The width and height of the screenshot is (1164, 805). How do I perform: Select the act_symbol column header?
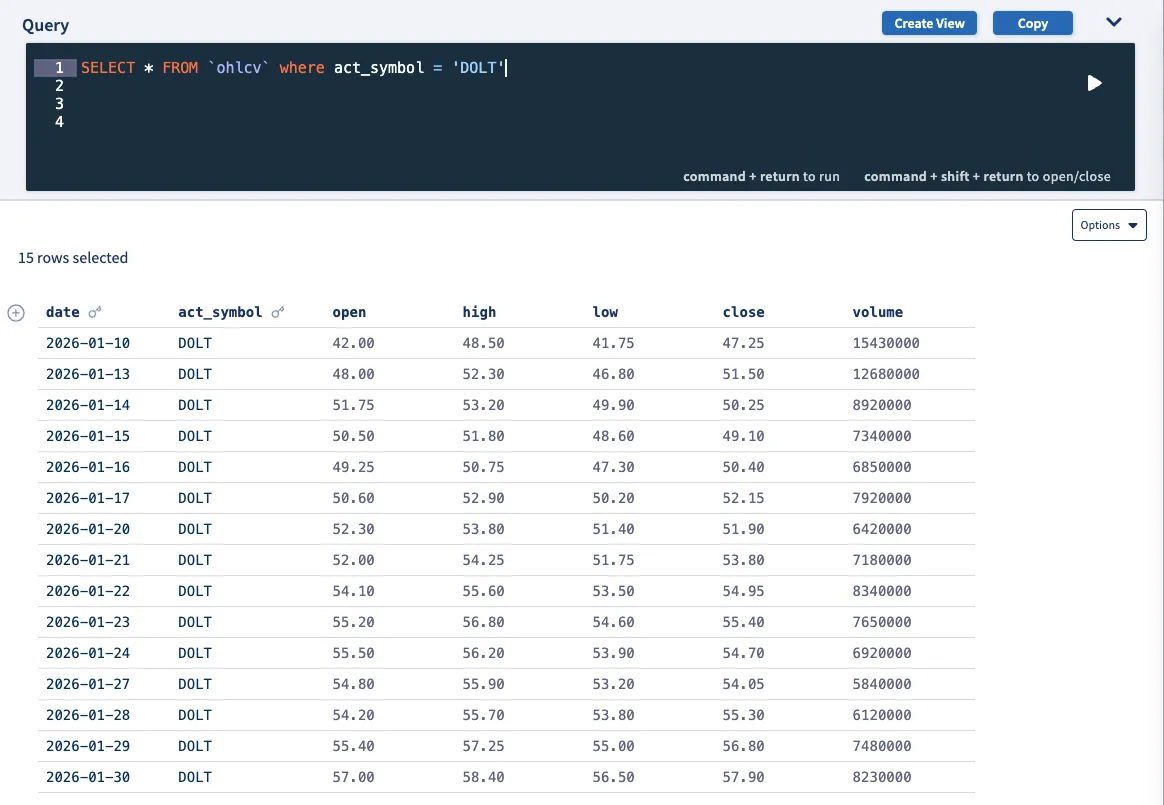coord(218,311)
